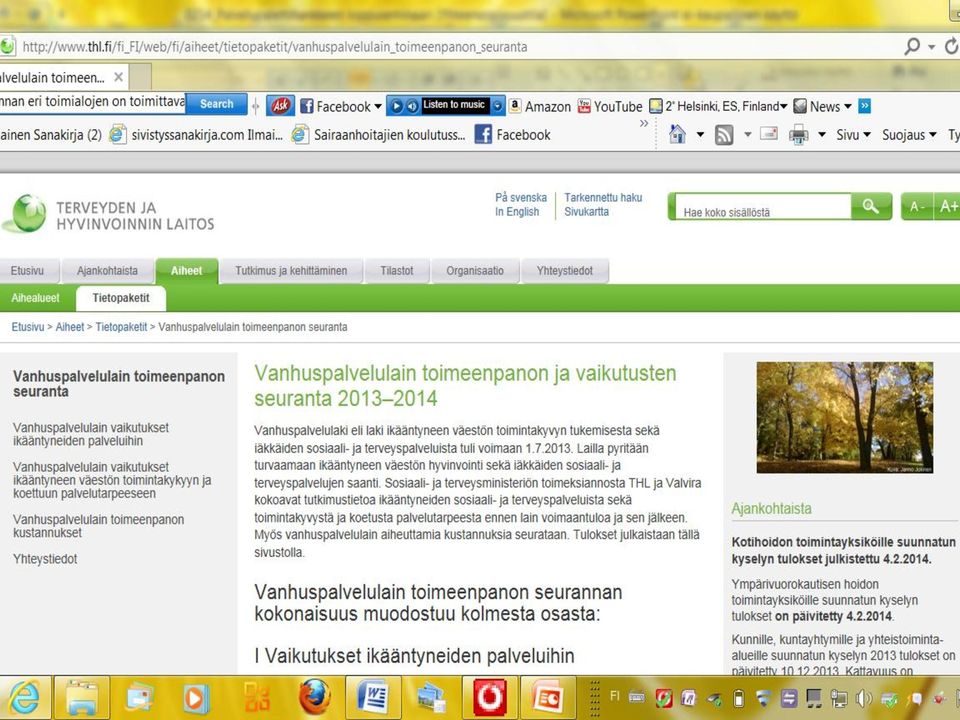The width and height of the screenshot is (960, 720).
Task: Click the green site search magnifier button
Action: pos(871,206)
